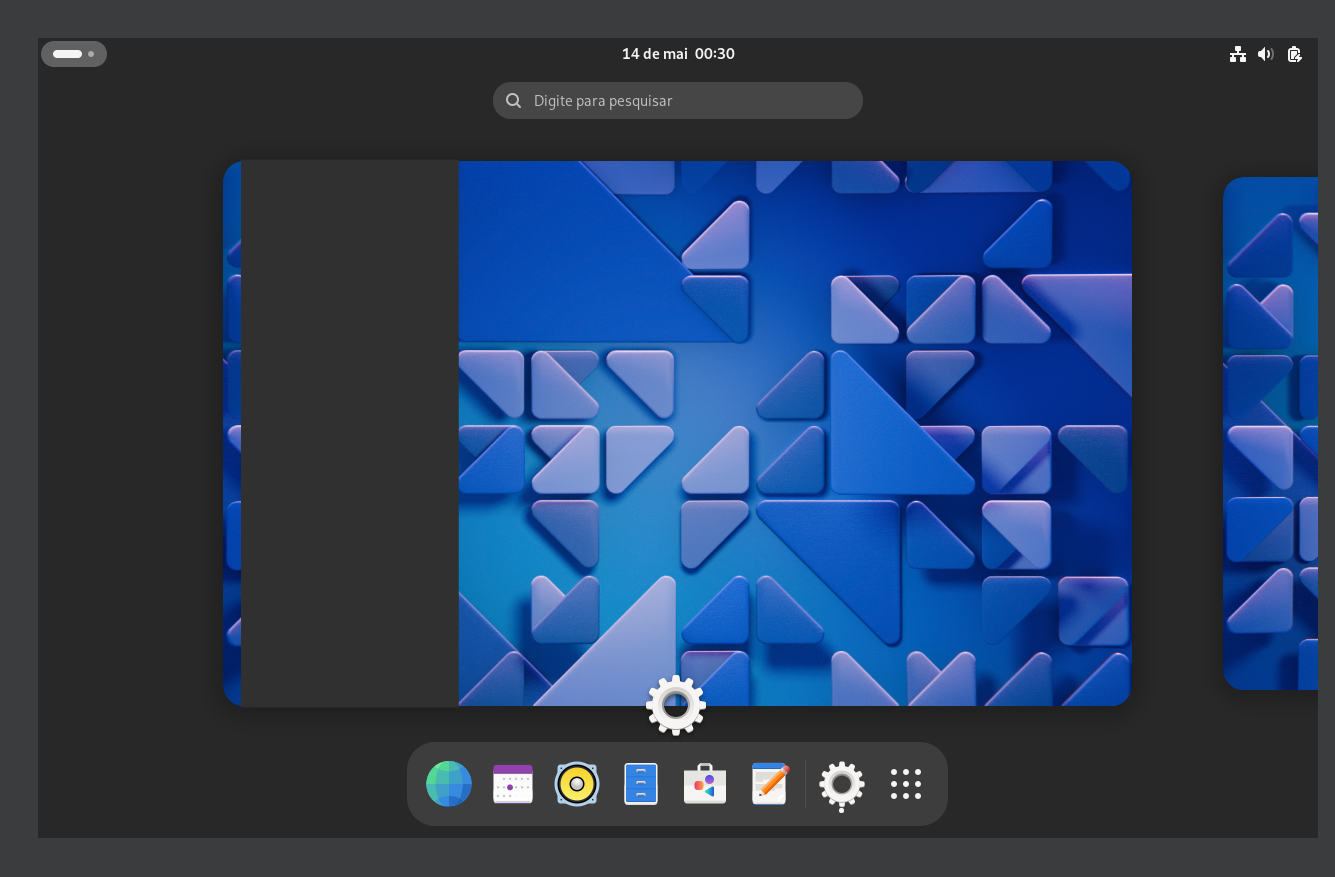
Task: Open the Files file manager icon
Action: pyautogui.click(x=641, y=784)
